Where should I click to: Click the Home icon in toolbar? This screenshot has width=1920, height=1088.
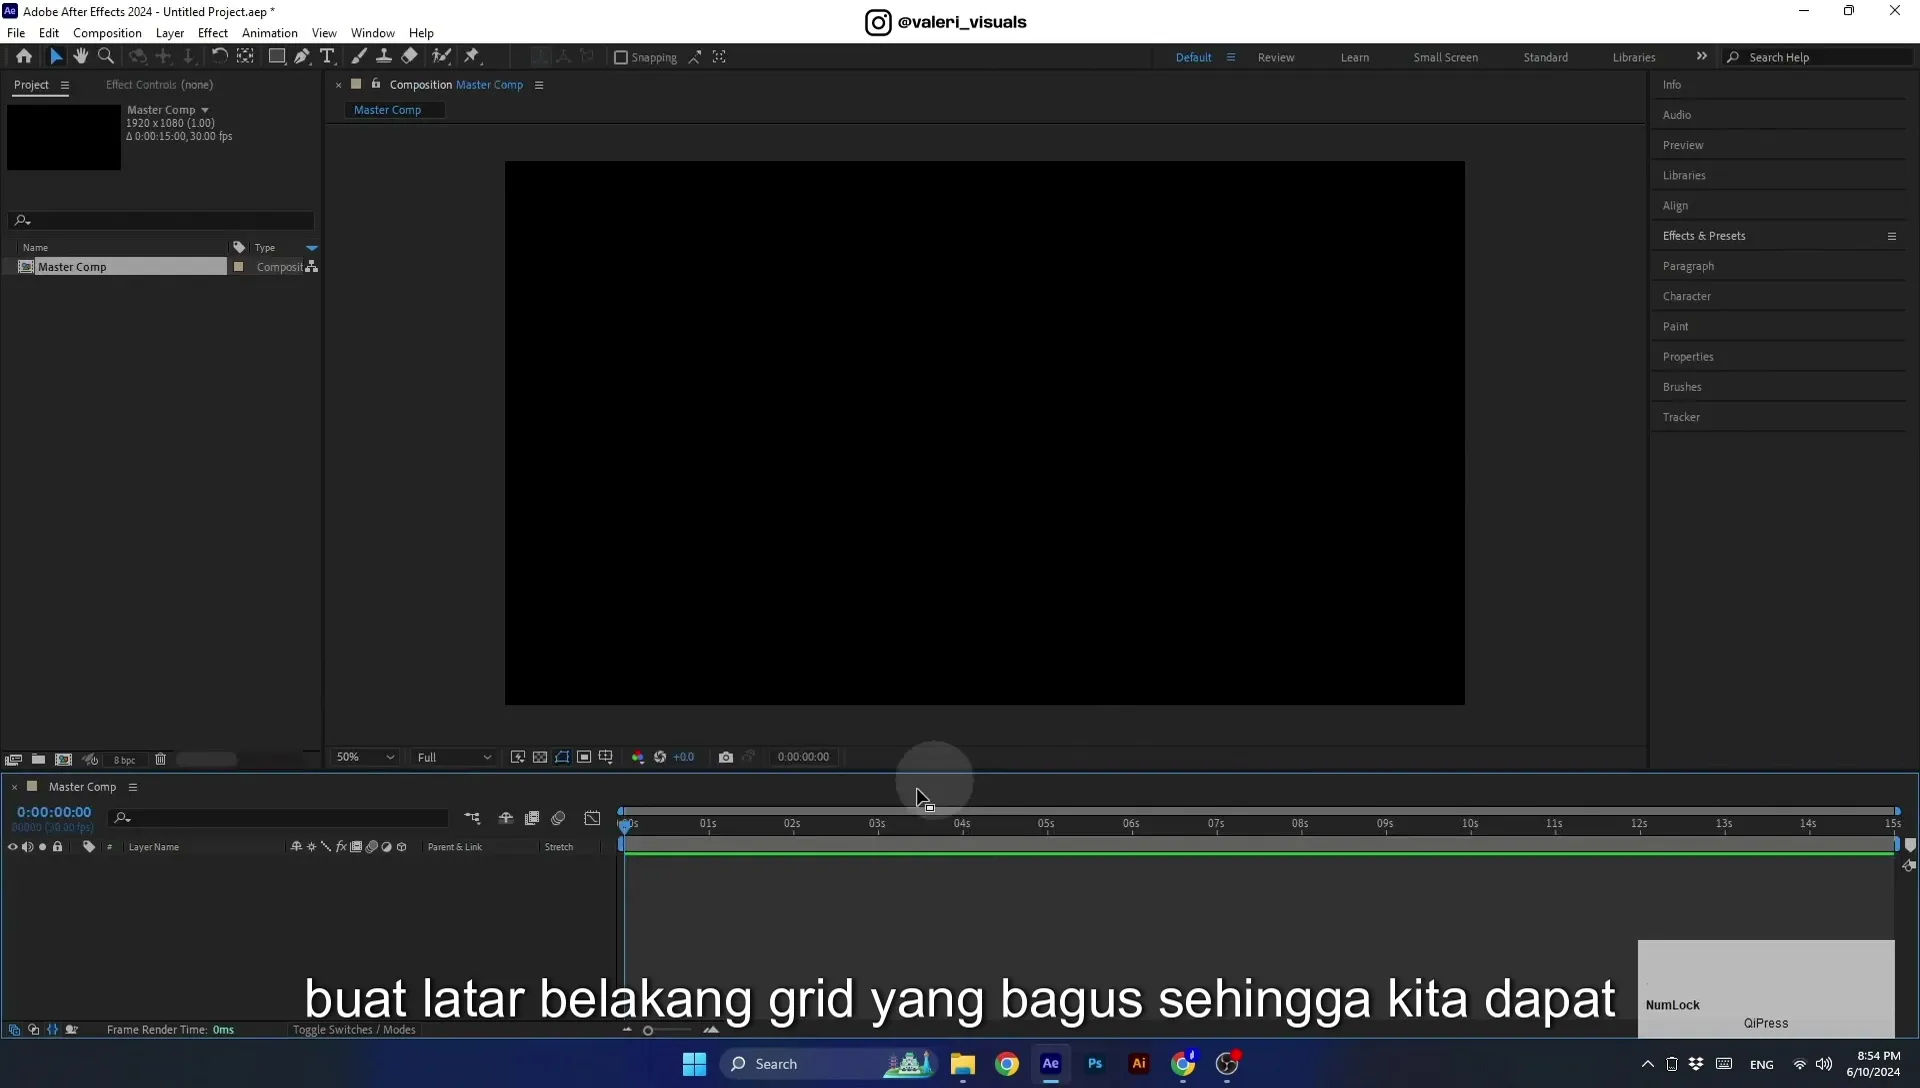tap(24, 57)
